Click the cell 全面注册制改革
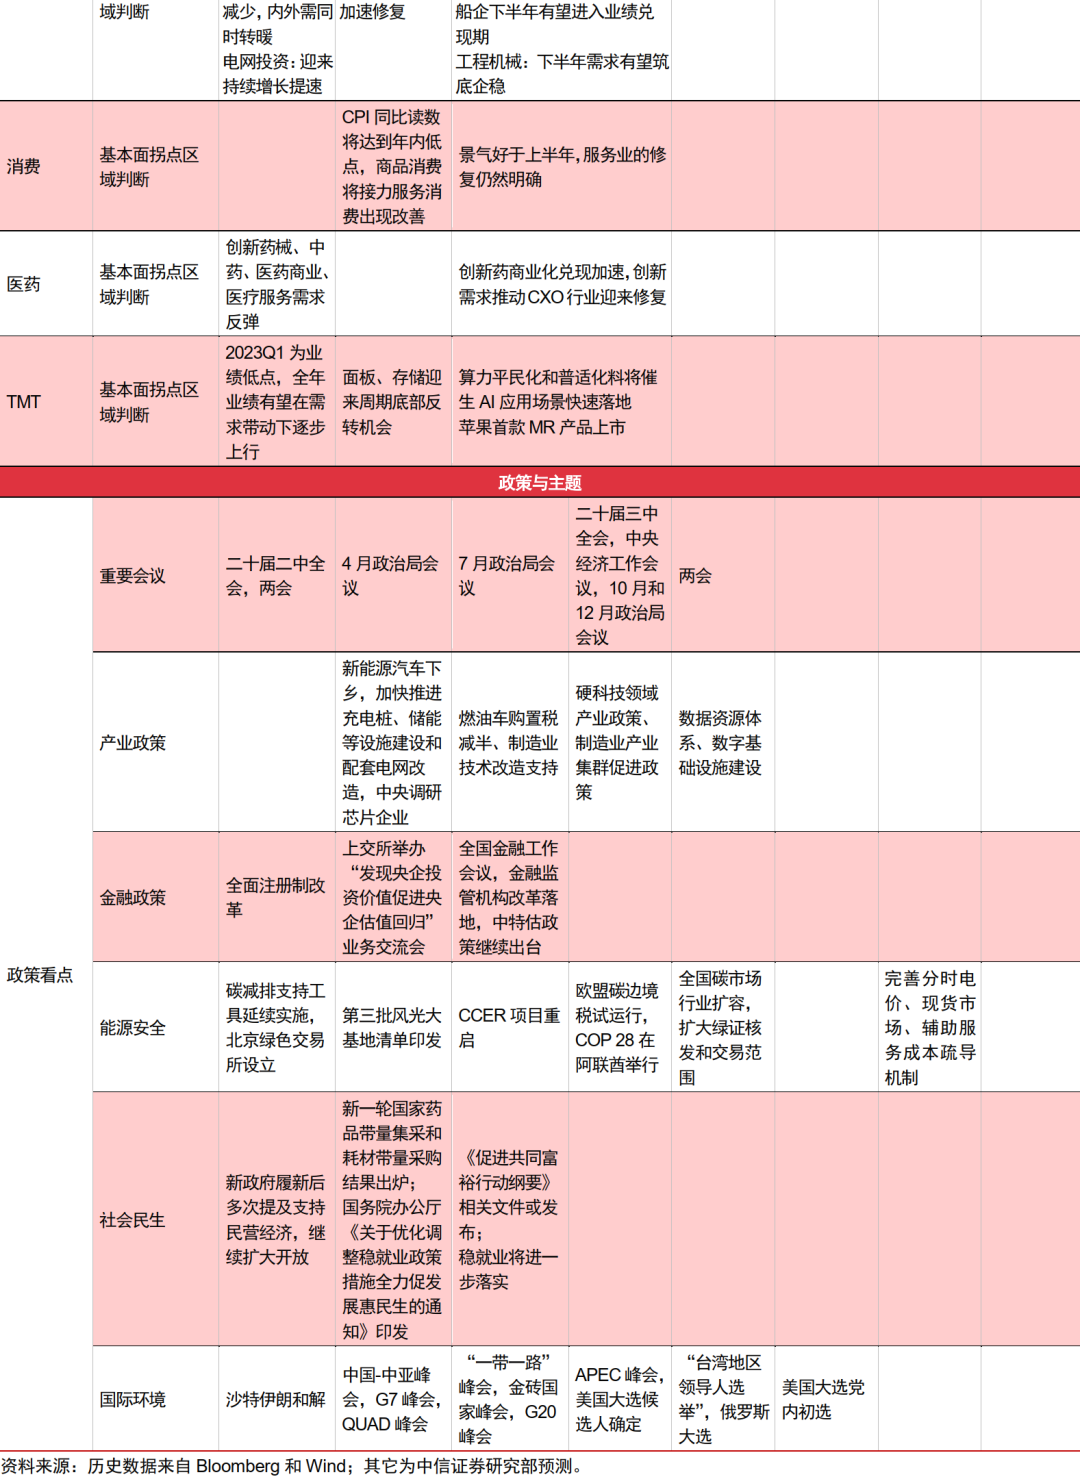1080x1479 pixels. (276, 897)
